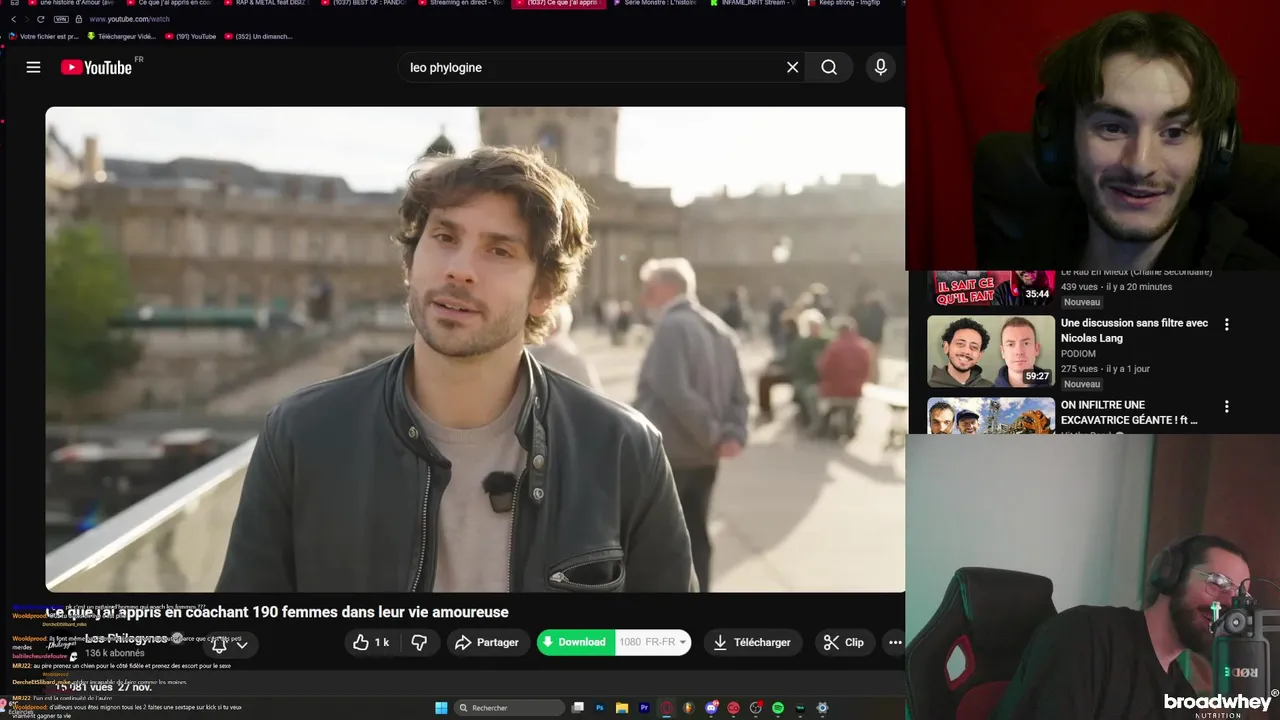Open the FL Studio taskbar icon
The width and height of the screenshot is (1280, 720).
[689, 708]
